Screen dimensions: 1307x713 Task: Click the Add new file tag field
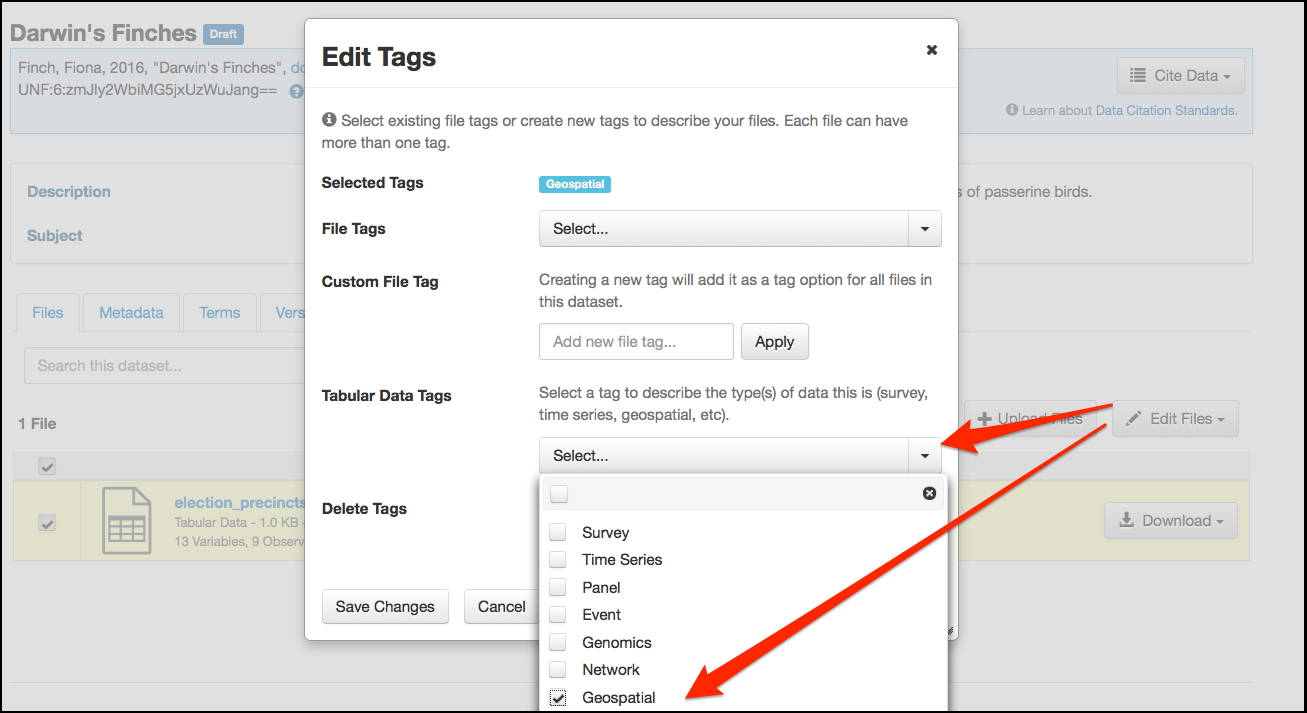636,342
